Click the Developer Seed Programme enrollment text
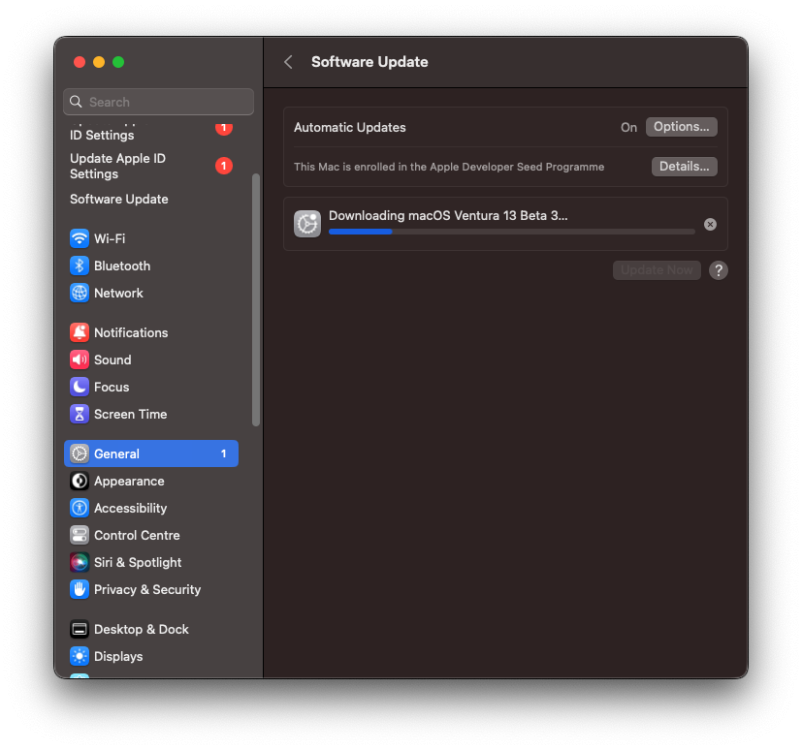Viewport: 802px width, 750px height. [x=449, y=167]
